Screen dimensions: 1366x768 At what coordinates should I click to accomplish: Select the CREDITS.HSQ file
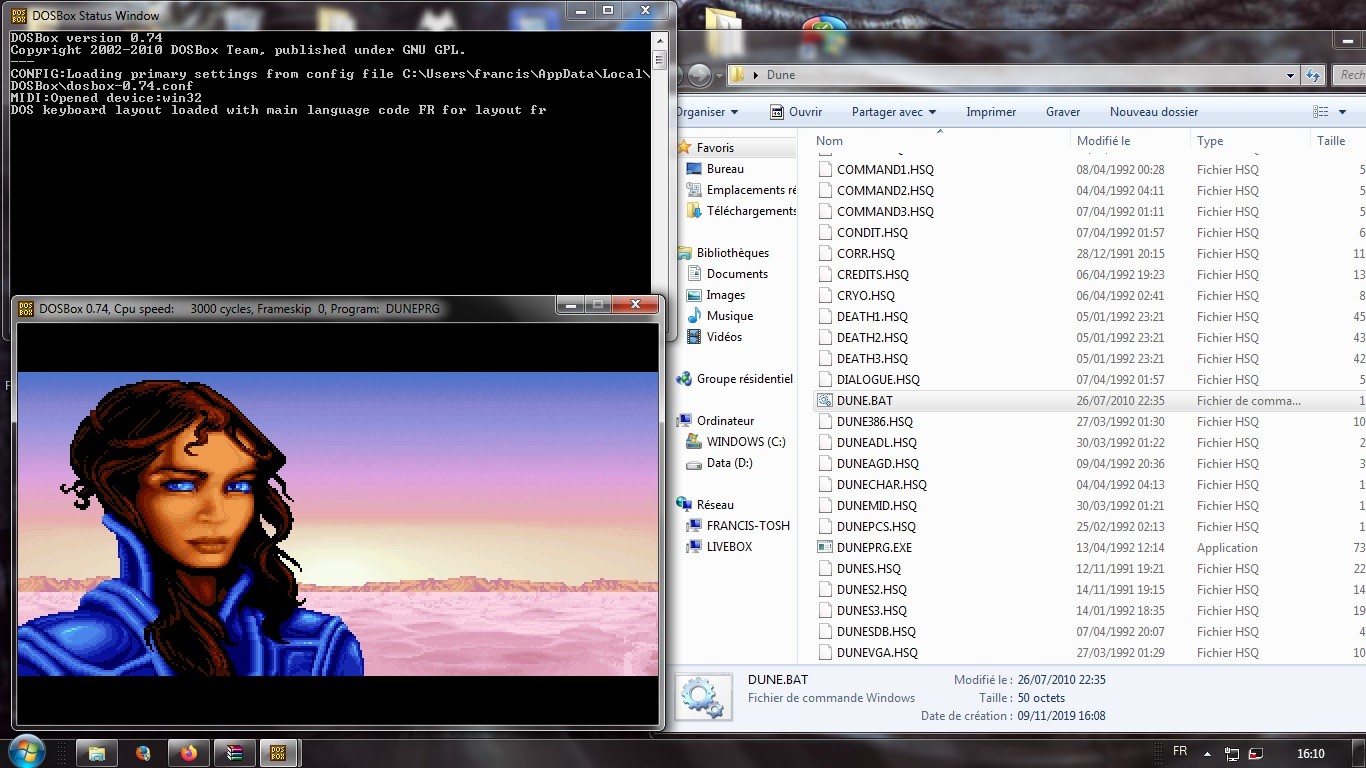(1088, 274)
